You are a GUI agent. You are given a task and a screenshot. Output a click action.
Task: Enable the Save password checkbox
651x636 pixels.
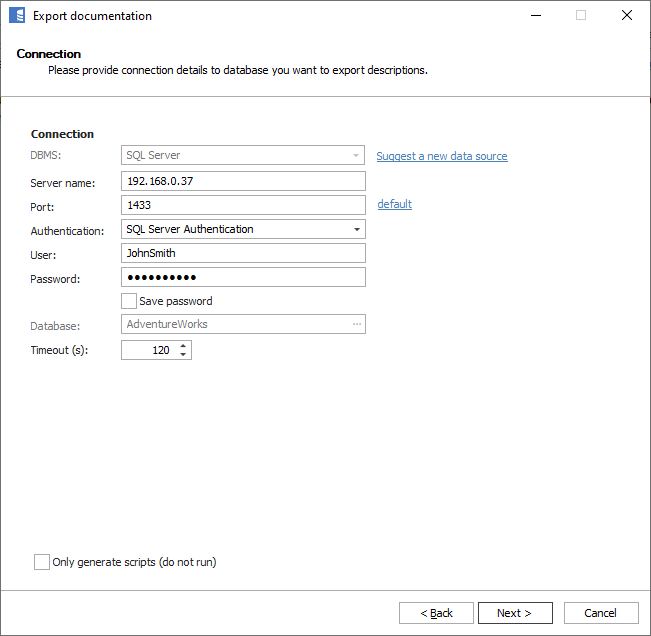[x=129, y=301]
